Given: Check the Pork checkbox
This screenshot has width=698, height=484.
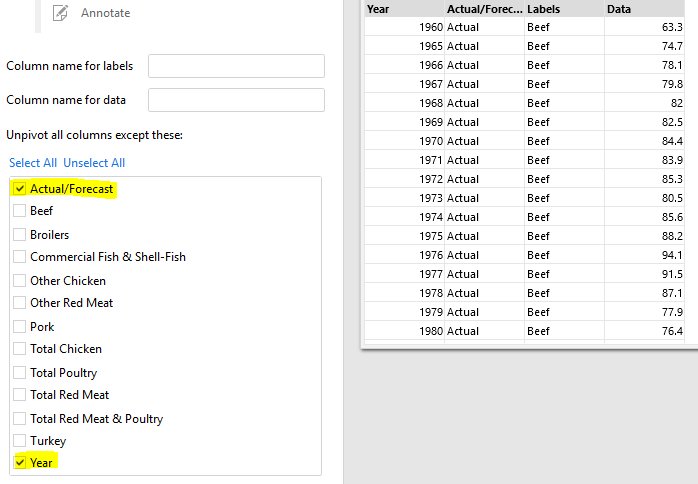Looking at the screenshot, I should pyautogui.click(x=20, y=327).
